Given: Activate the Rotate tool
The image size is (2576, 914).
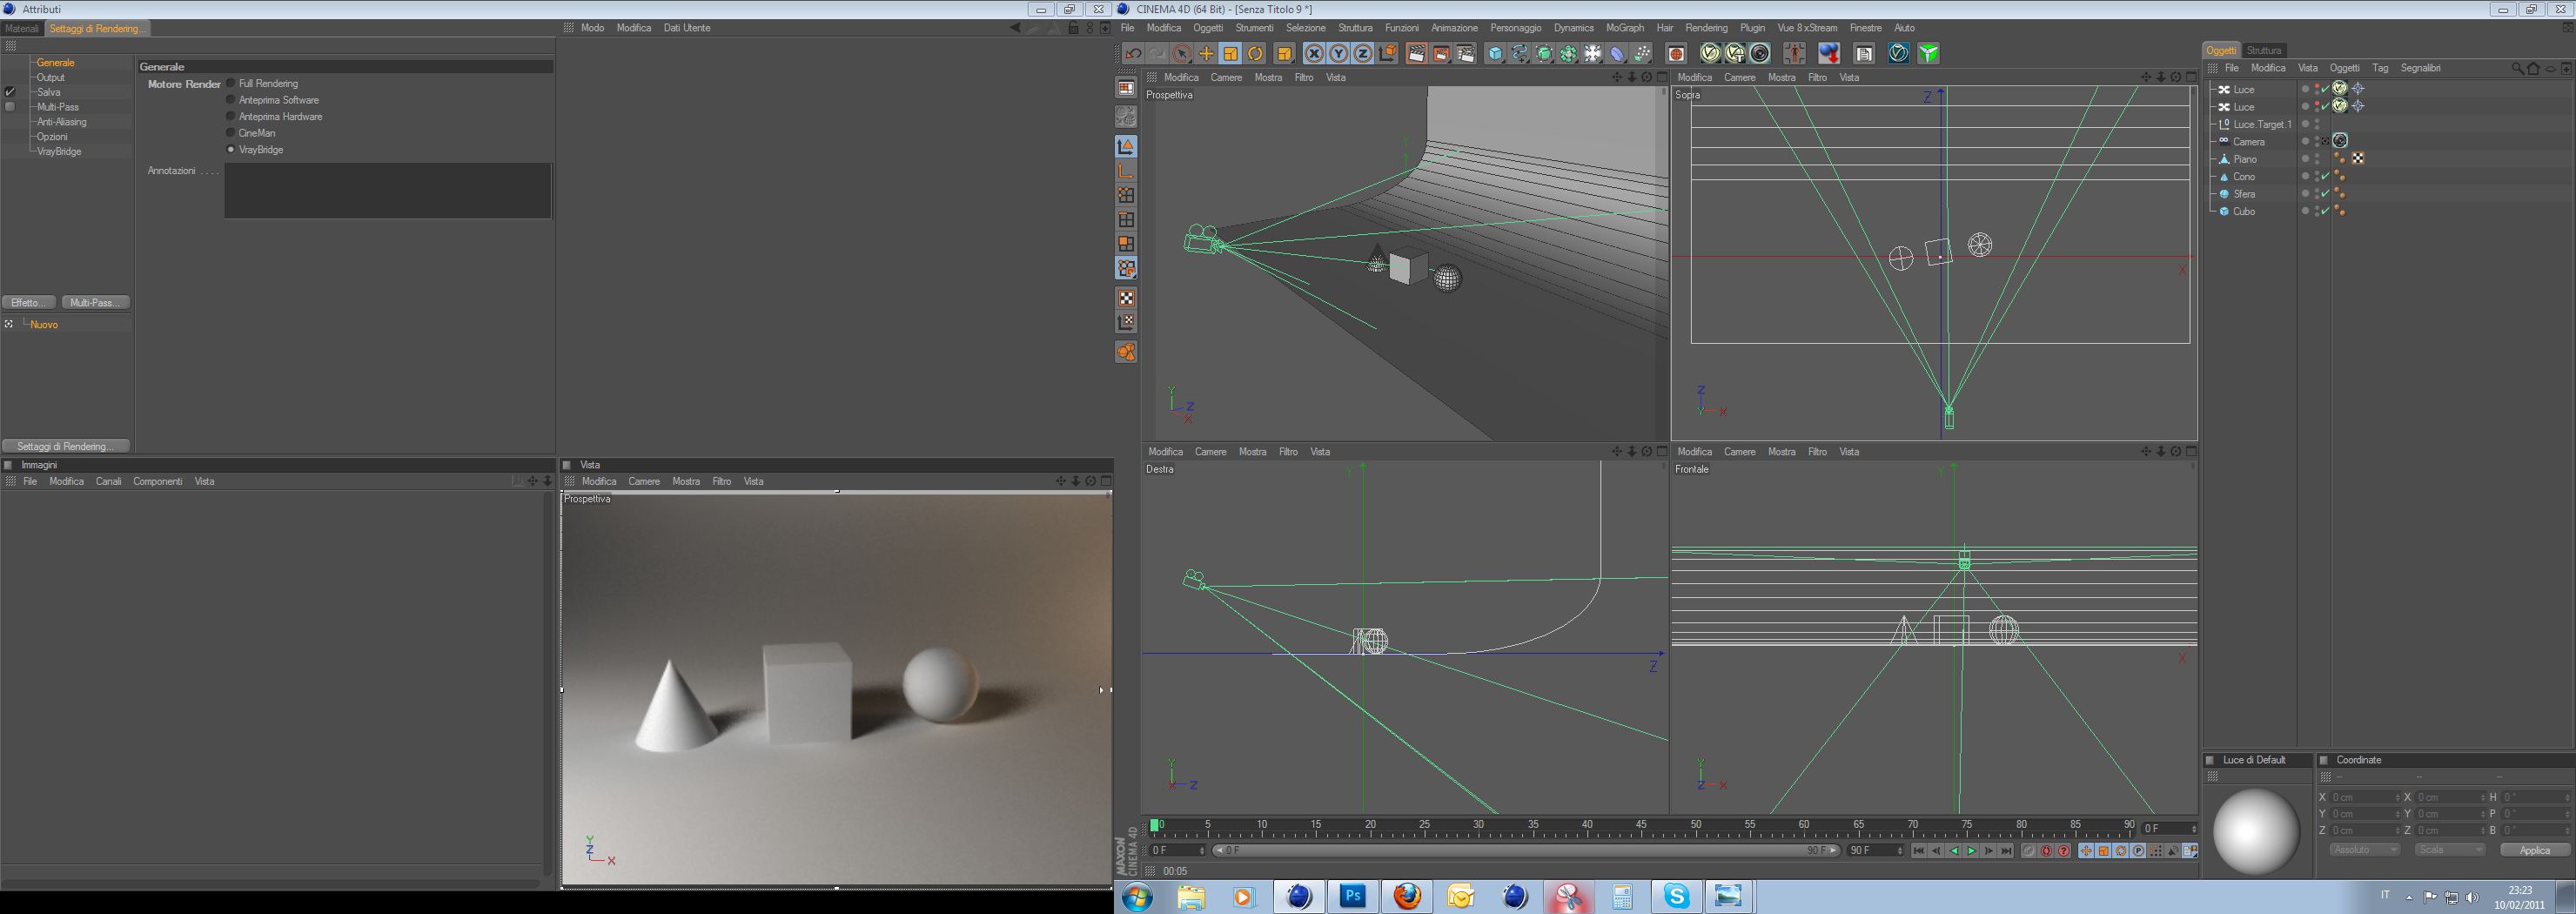Looking at the screenshot, I should coord(1255,54).
